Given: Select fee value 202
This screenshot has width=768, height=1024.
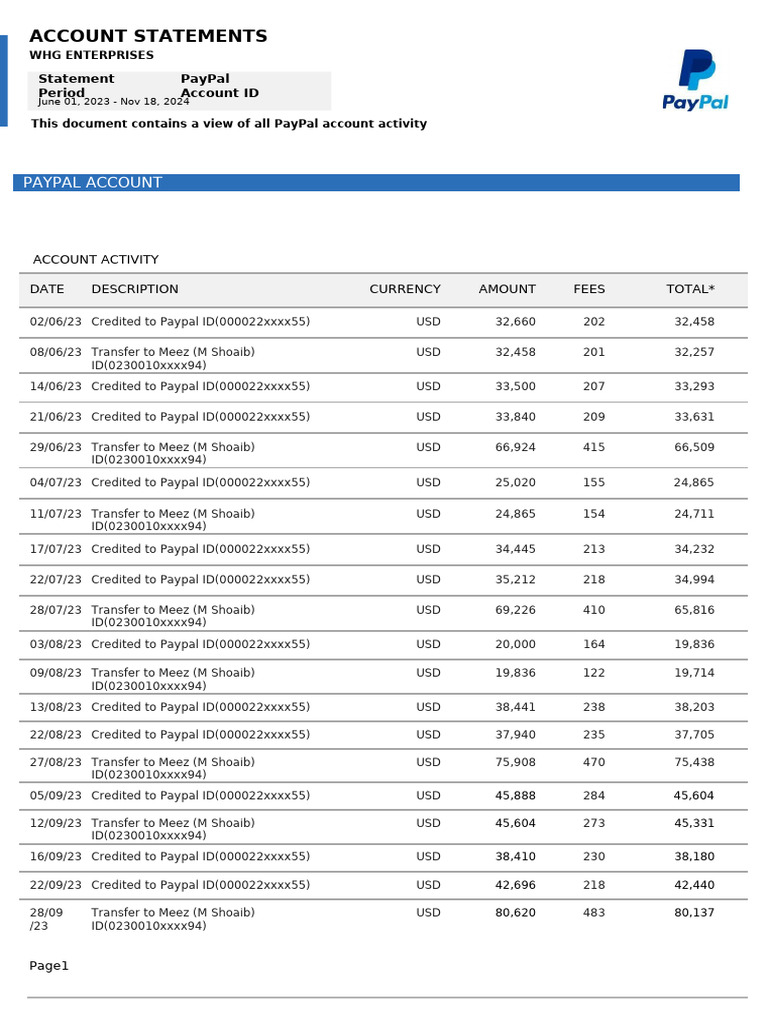Looking at the screenshot, I should point(594,321).
